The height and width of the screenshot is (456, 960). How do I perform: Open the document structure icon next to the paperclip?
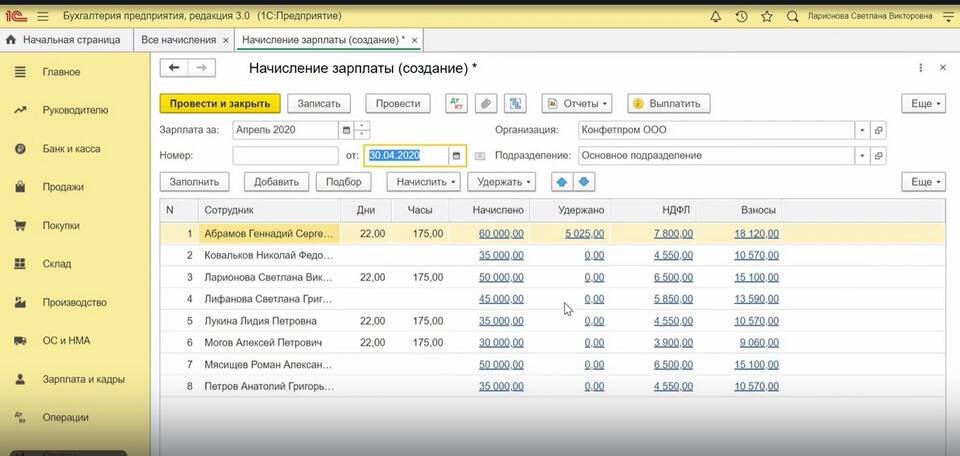coord(515,103)
